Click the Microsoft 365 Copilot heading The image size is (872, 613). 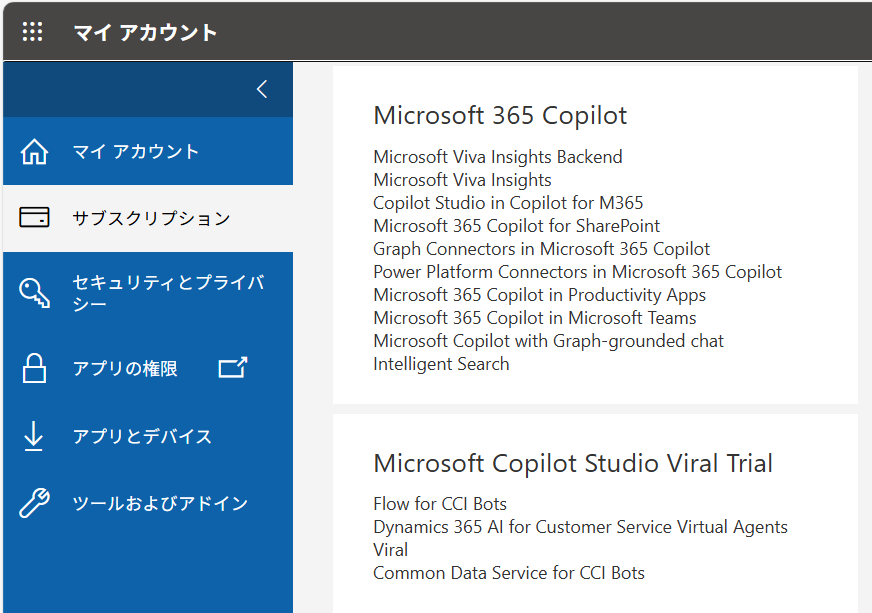pos(500,116)
